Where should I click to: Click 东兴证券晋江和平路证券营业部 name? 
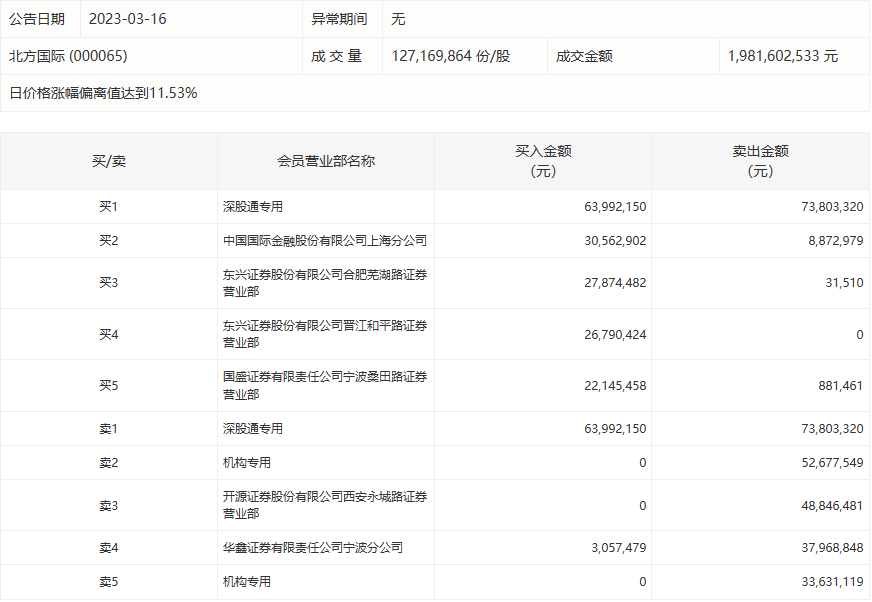325,334
